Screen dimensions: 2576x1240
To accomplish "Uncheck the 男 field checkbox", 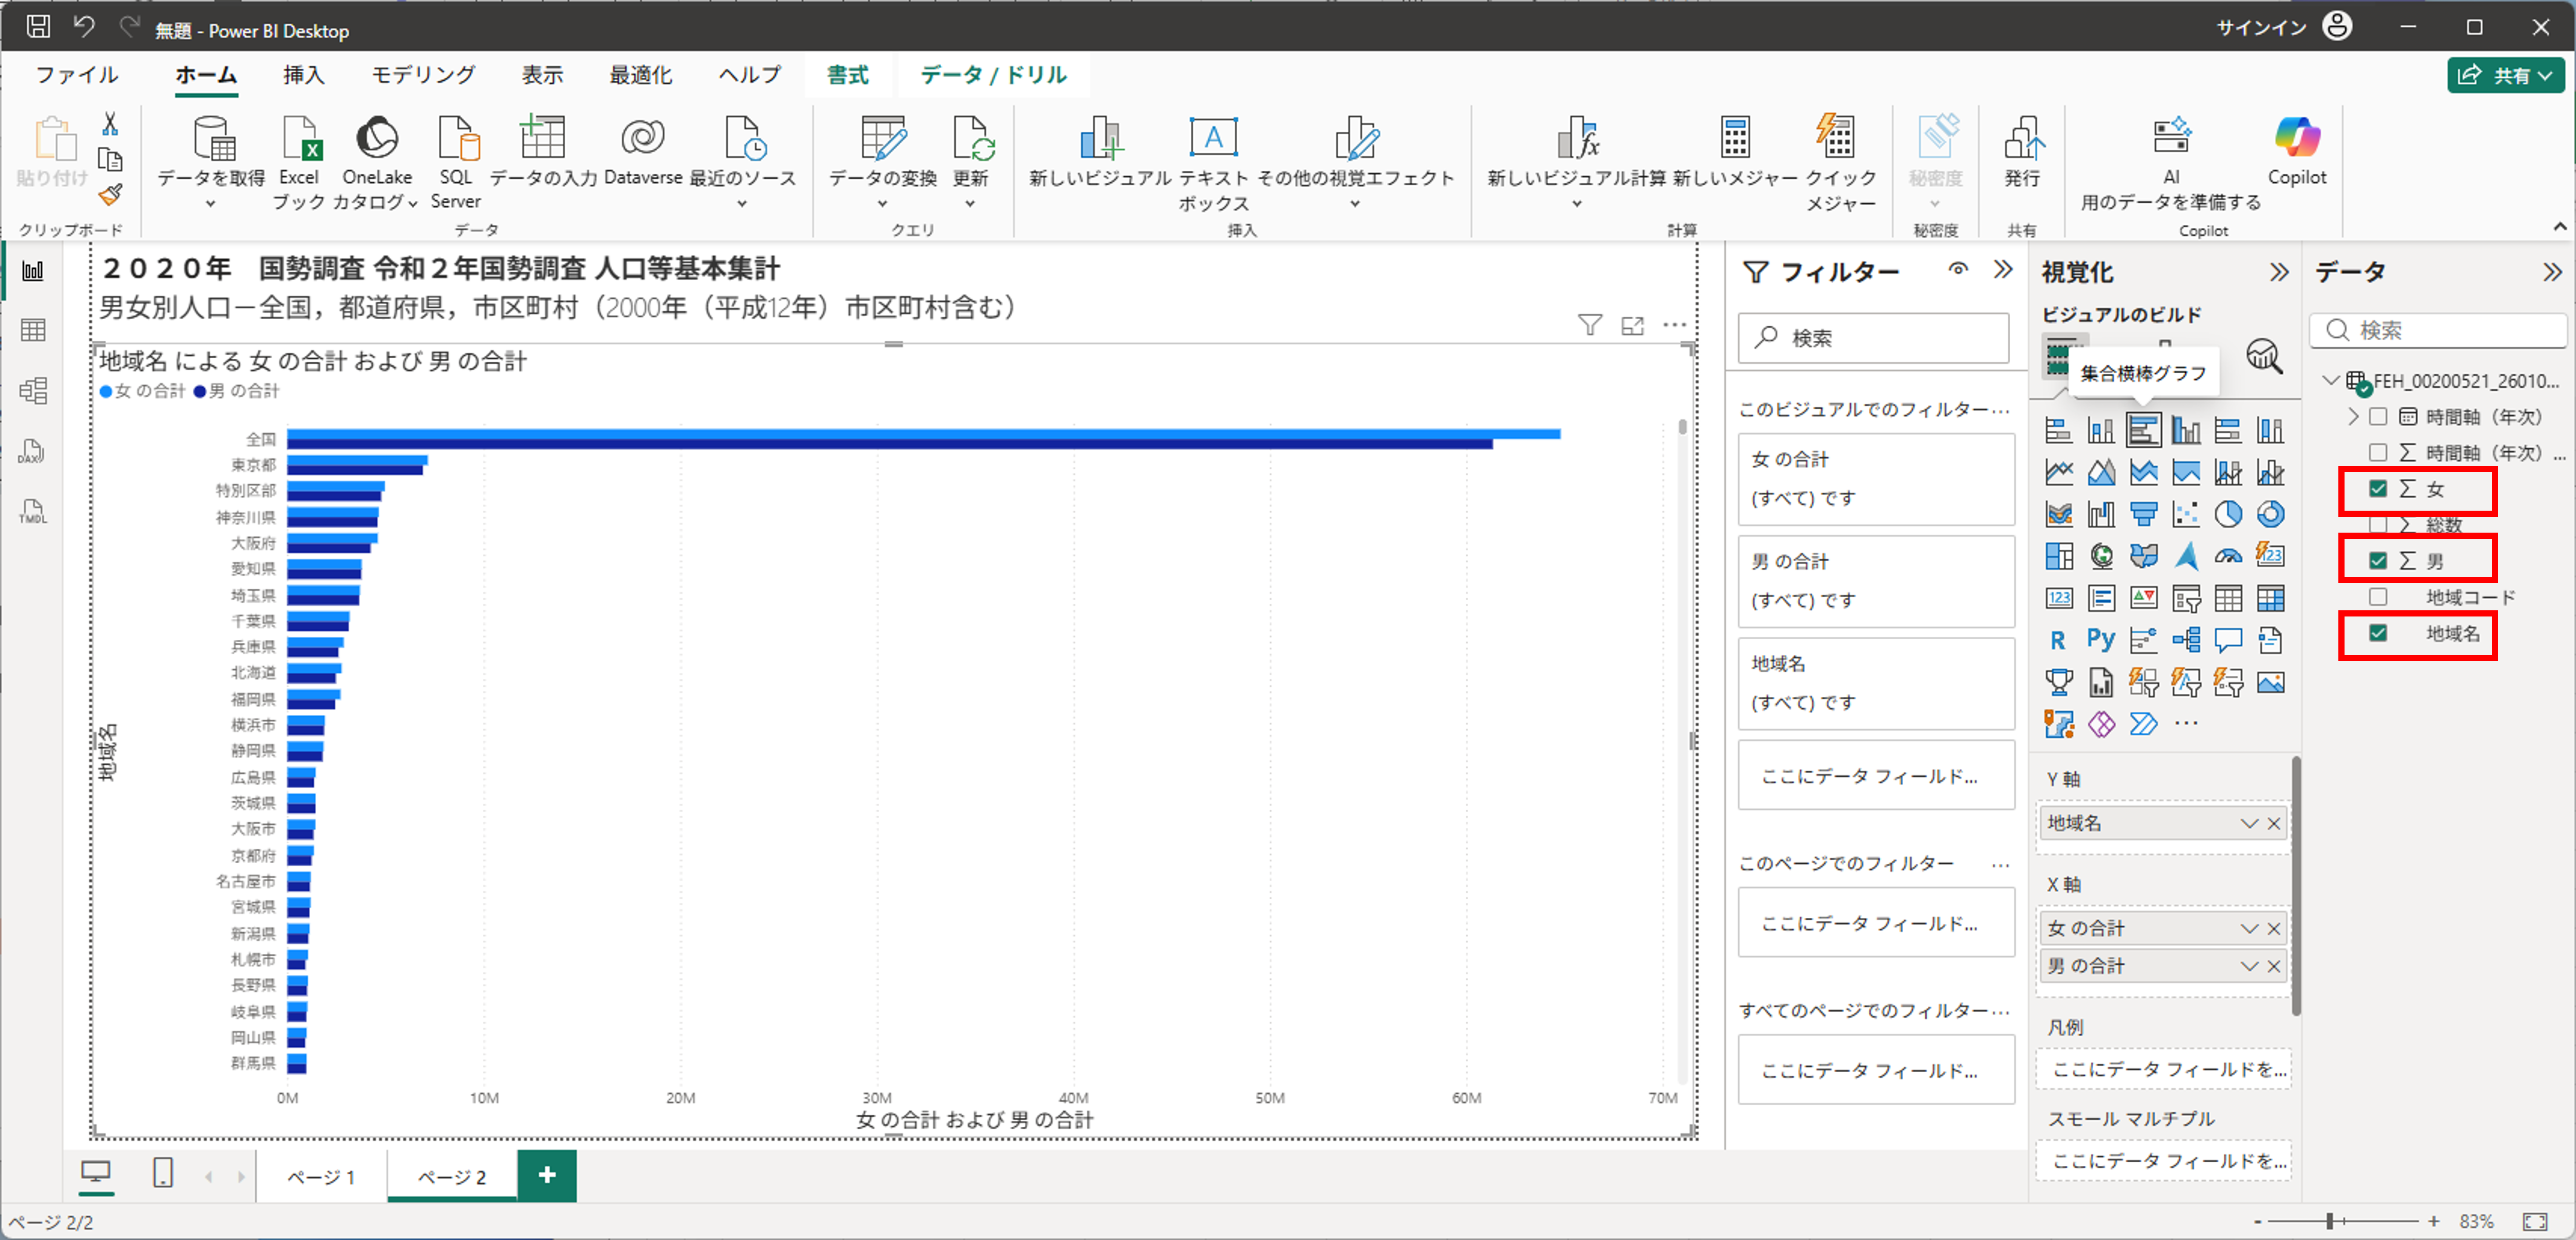I will pos(2378,561).
